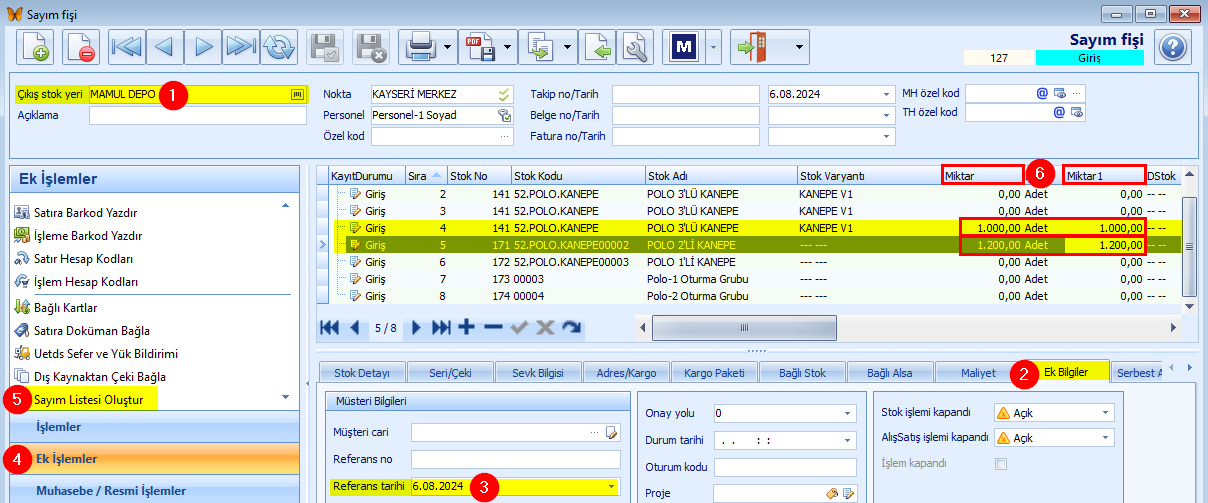
Task: Remove a row with the grid minus icon
Action: [x=493, y=327]
